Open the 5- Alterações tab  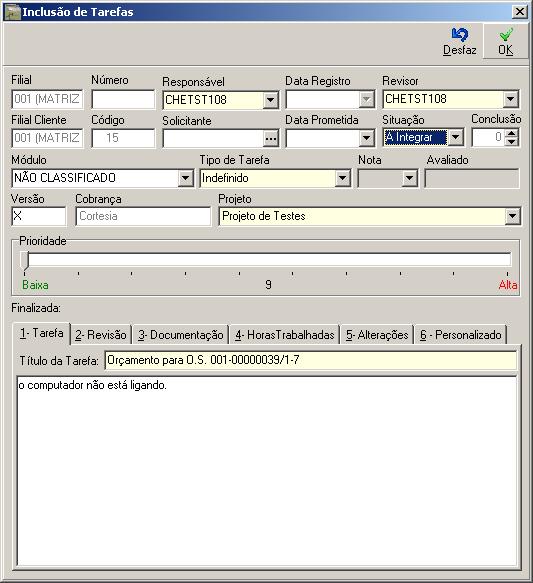377,335
